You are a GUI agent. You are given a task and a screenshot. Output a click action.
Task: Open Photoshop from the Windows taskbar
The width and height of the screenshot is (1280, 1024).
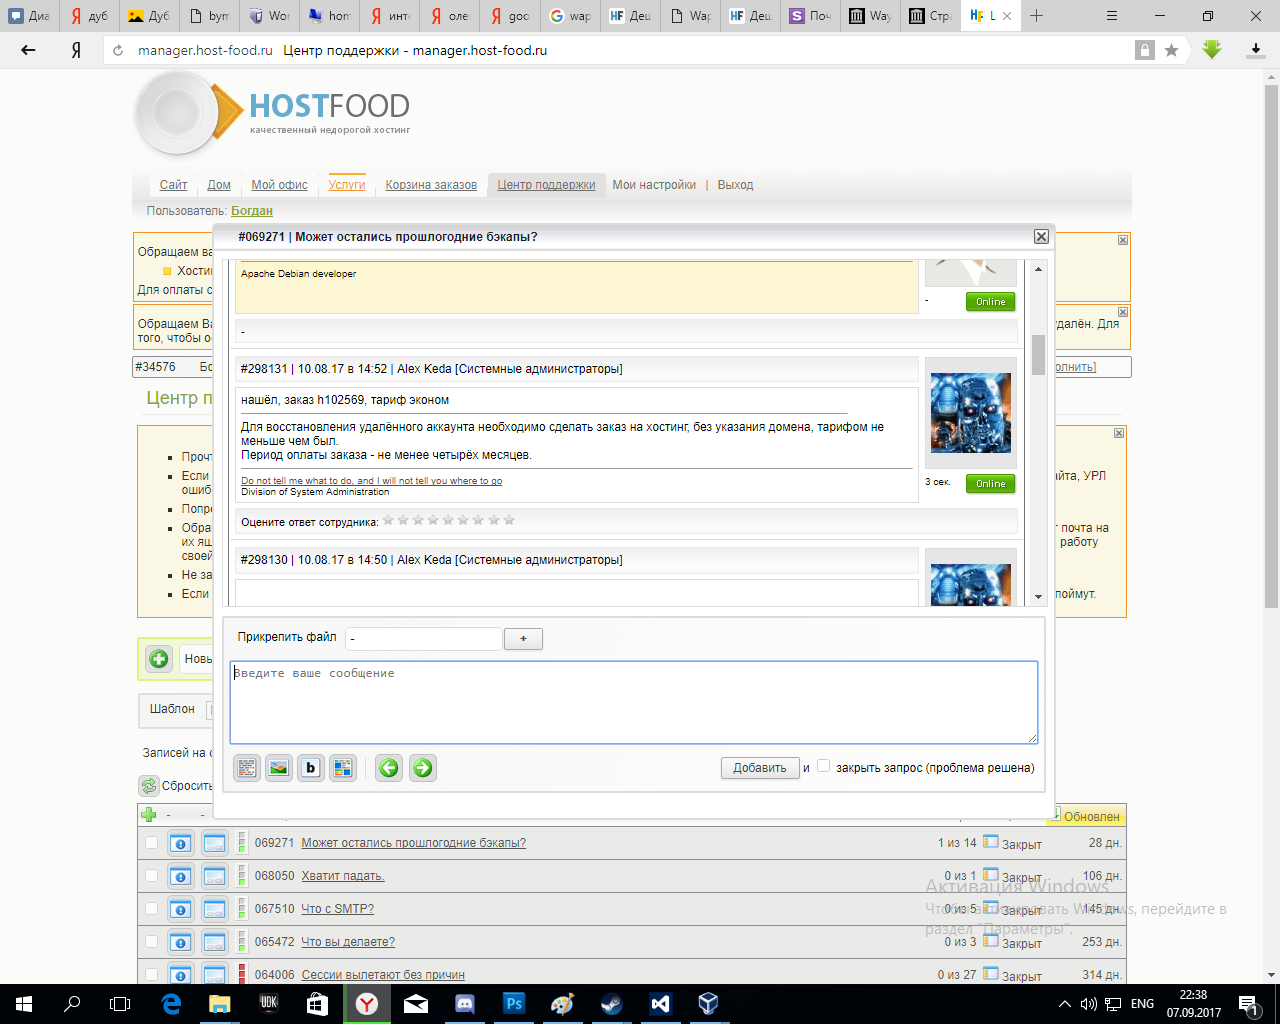point(514,1003)
